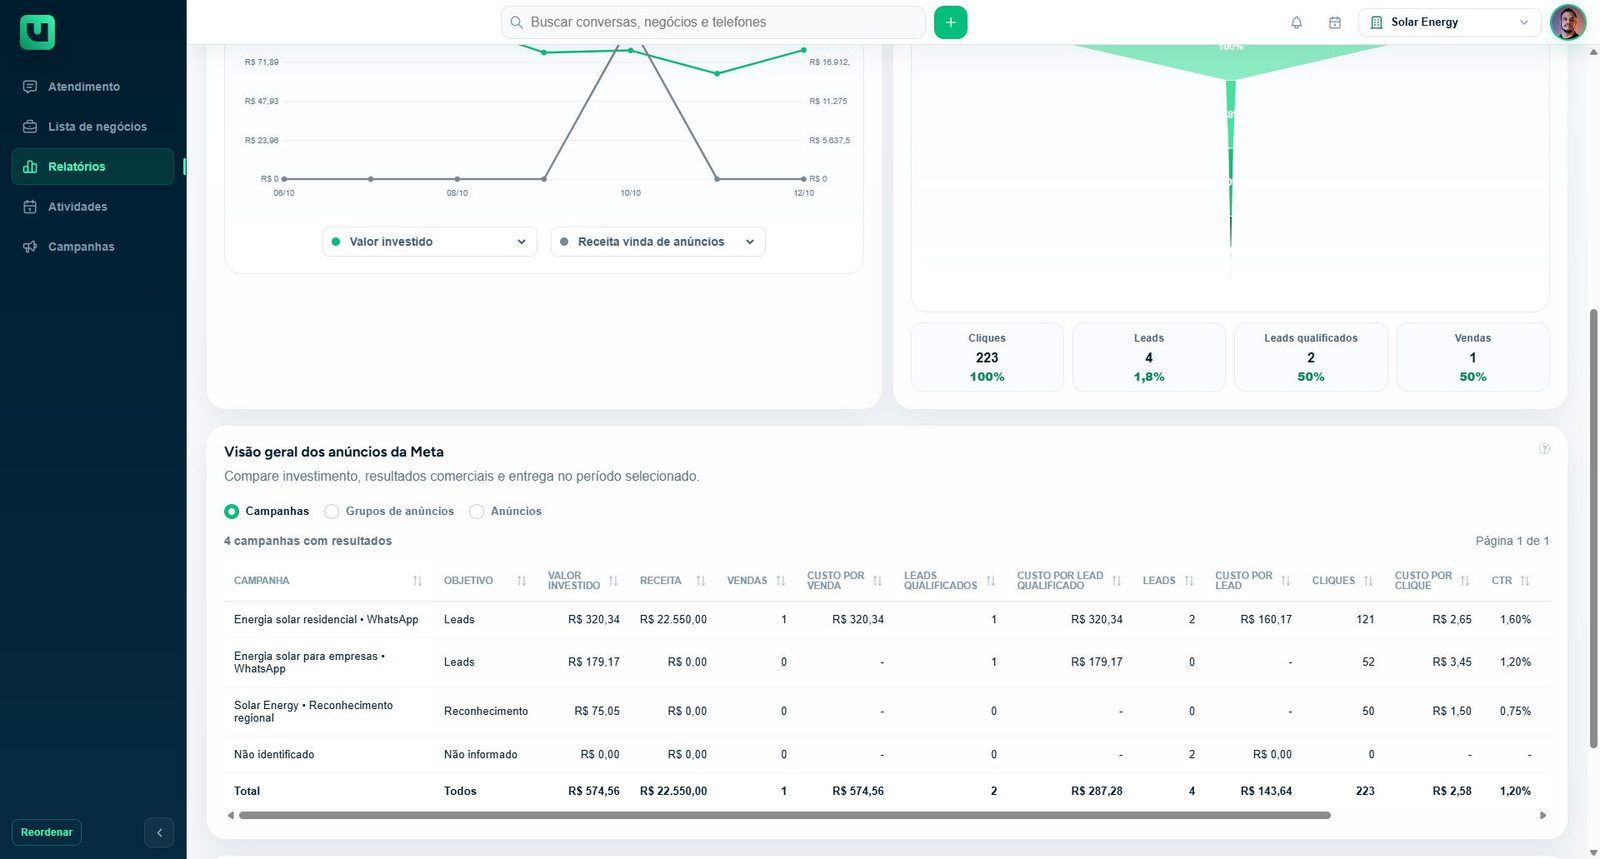Viewport: 1600px width, 859px height.
Task: Collapse the sidebar with the arrow button
Action: (159, 832)
